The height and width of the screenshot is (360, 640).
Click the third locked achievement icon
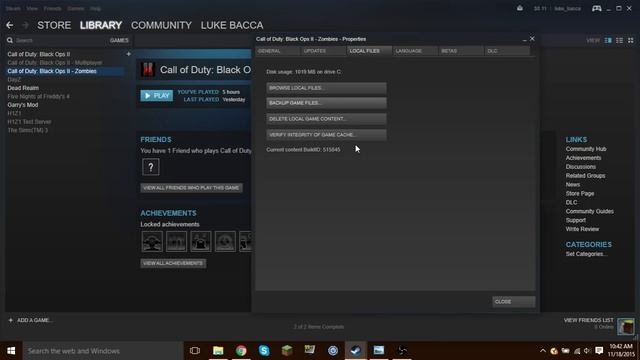(201, 241)
